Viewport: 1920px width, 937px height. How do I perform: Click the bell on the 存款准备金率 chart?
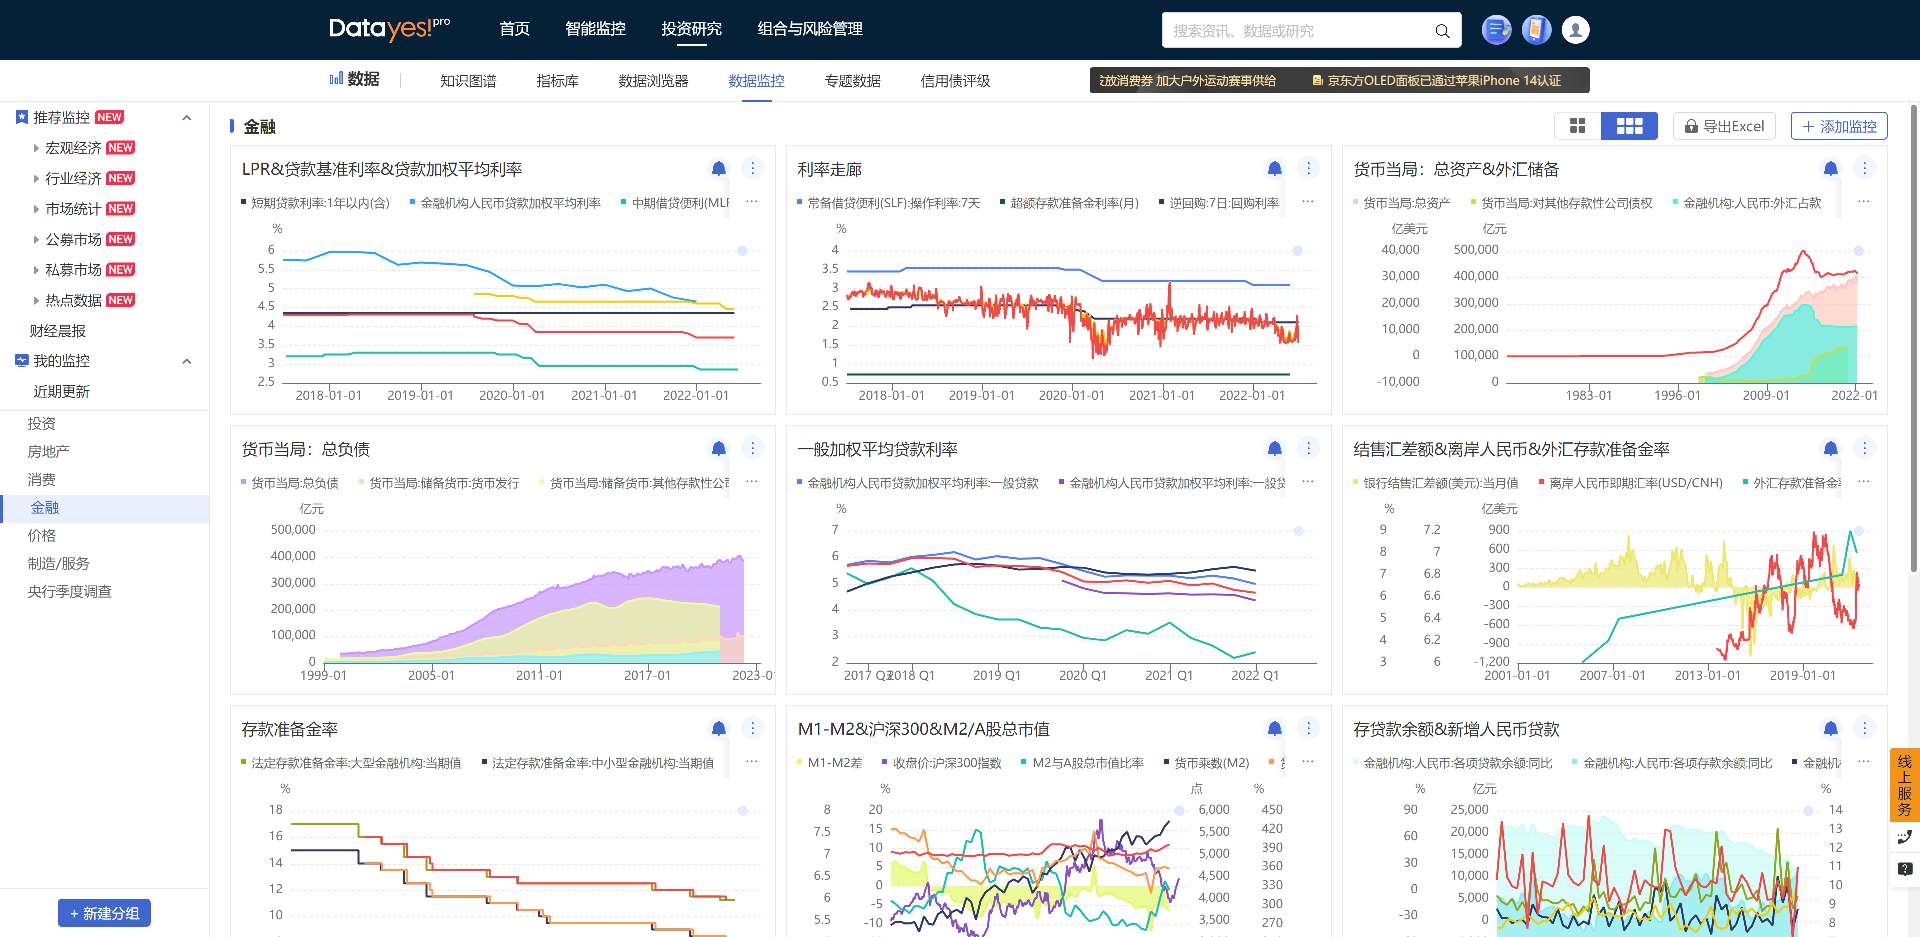tap(718, 728)
